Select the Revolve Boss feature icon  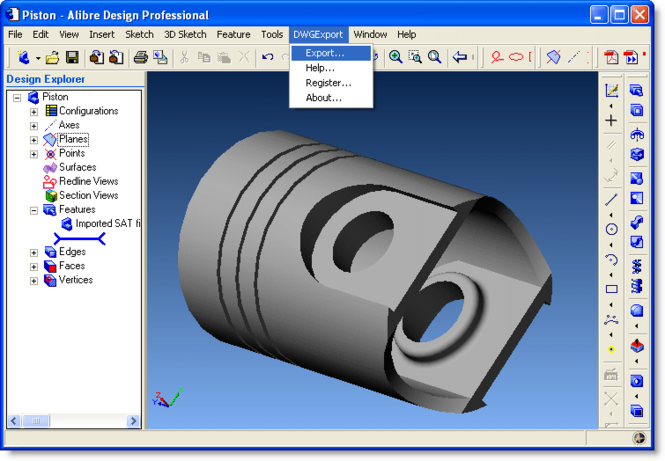(637, 135)
